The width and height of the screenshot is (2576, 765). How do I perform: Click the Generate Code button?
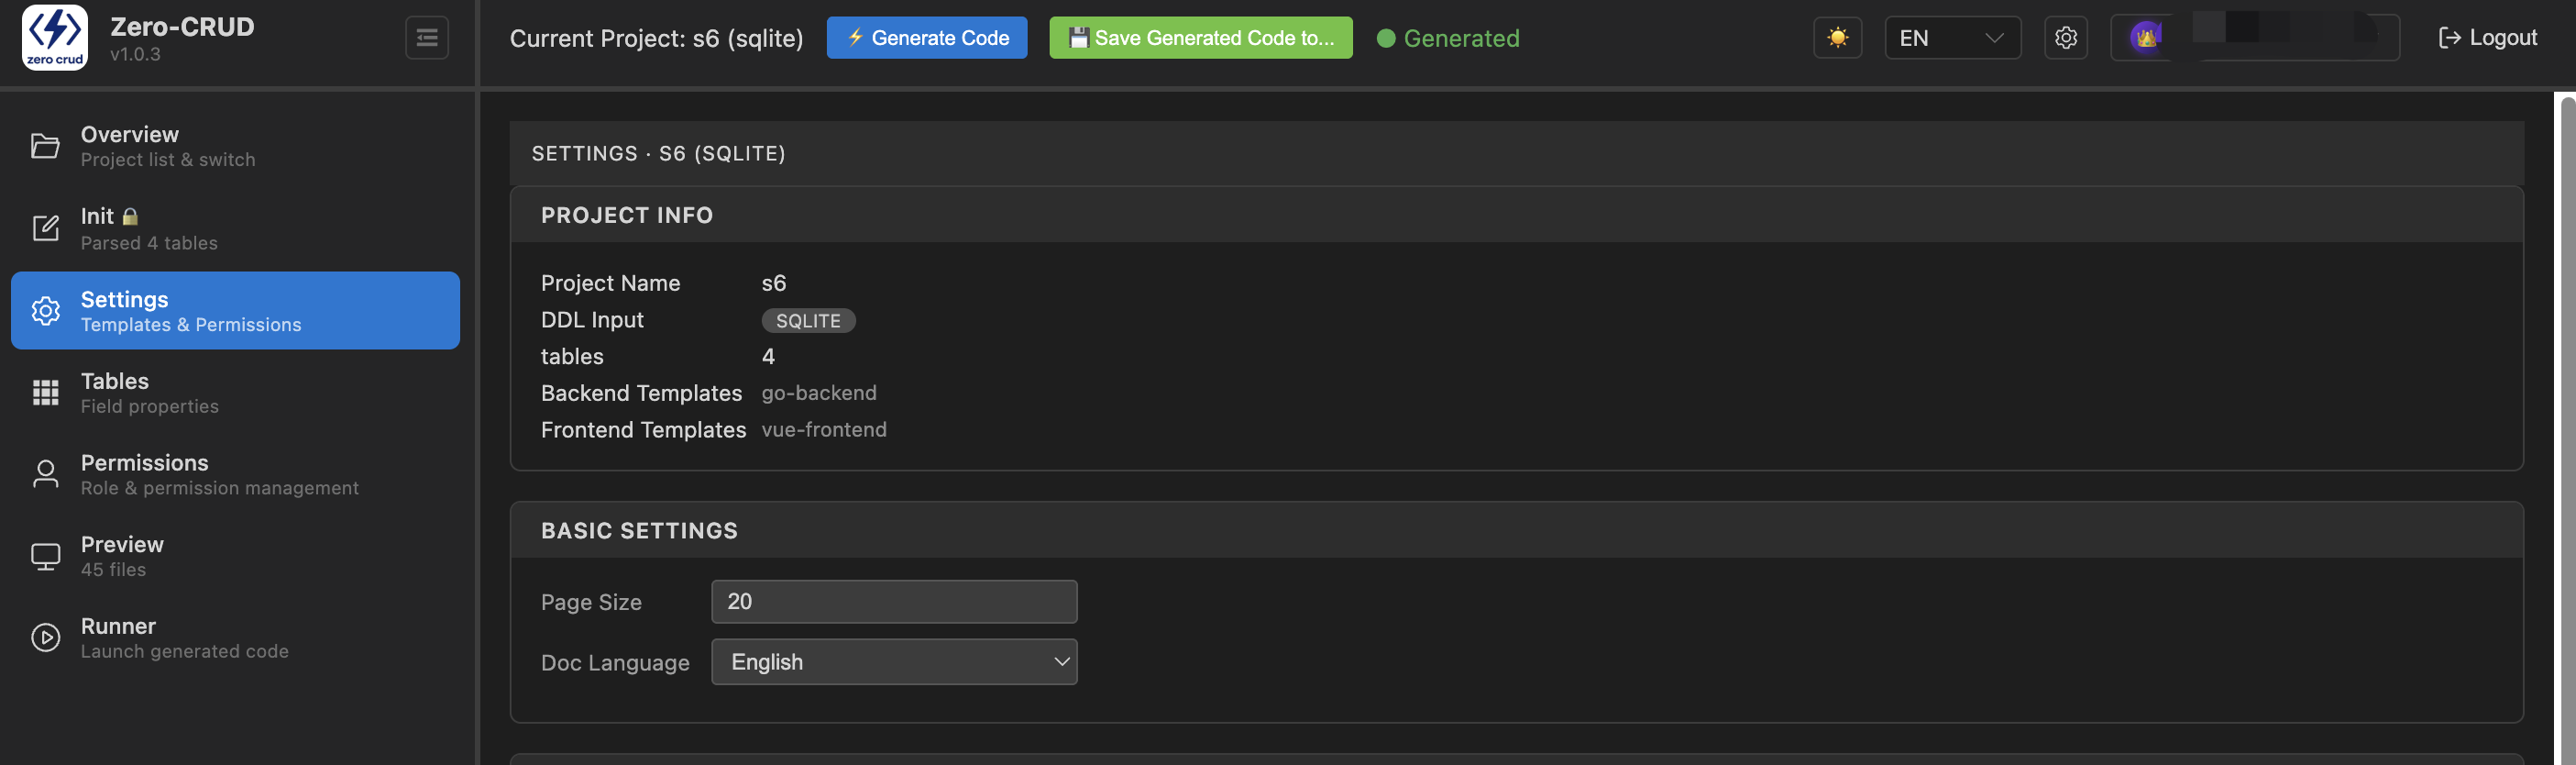(x=926, y=38)
